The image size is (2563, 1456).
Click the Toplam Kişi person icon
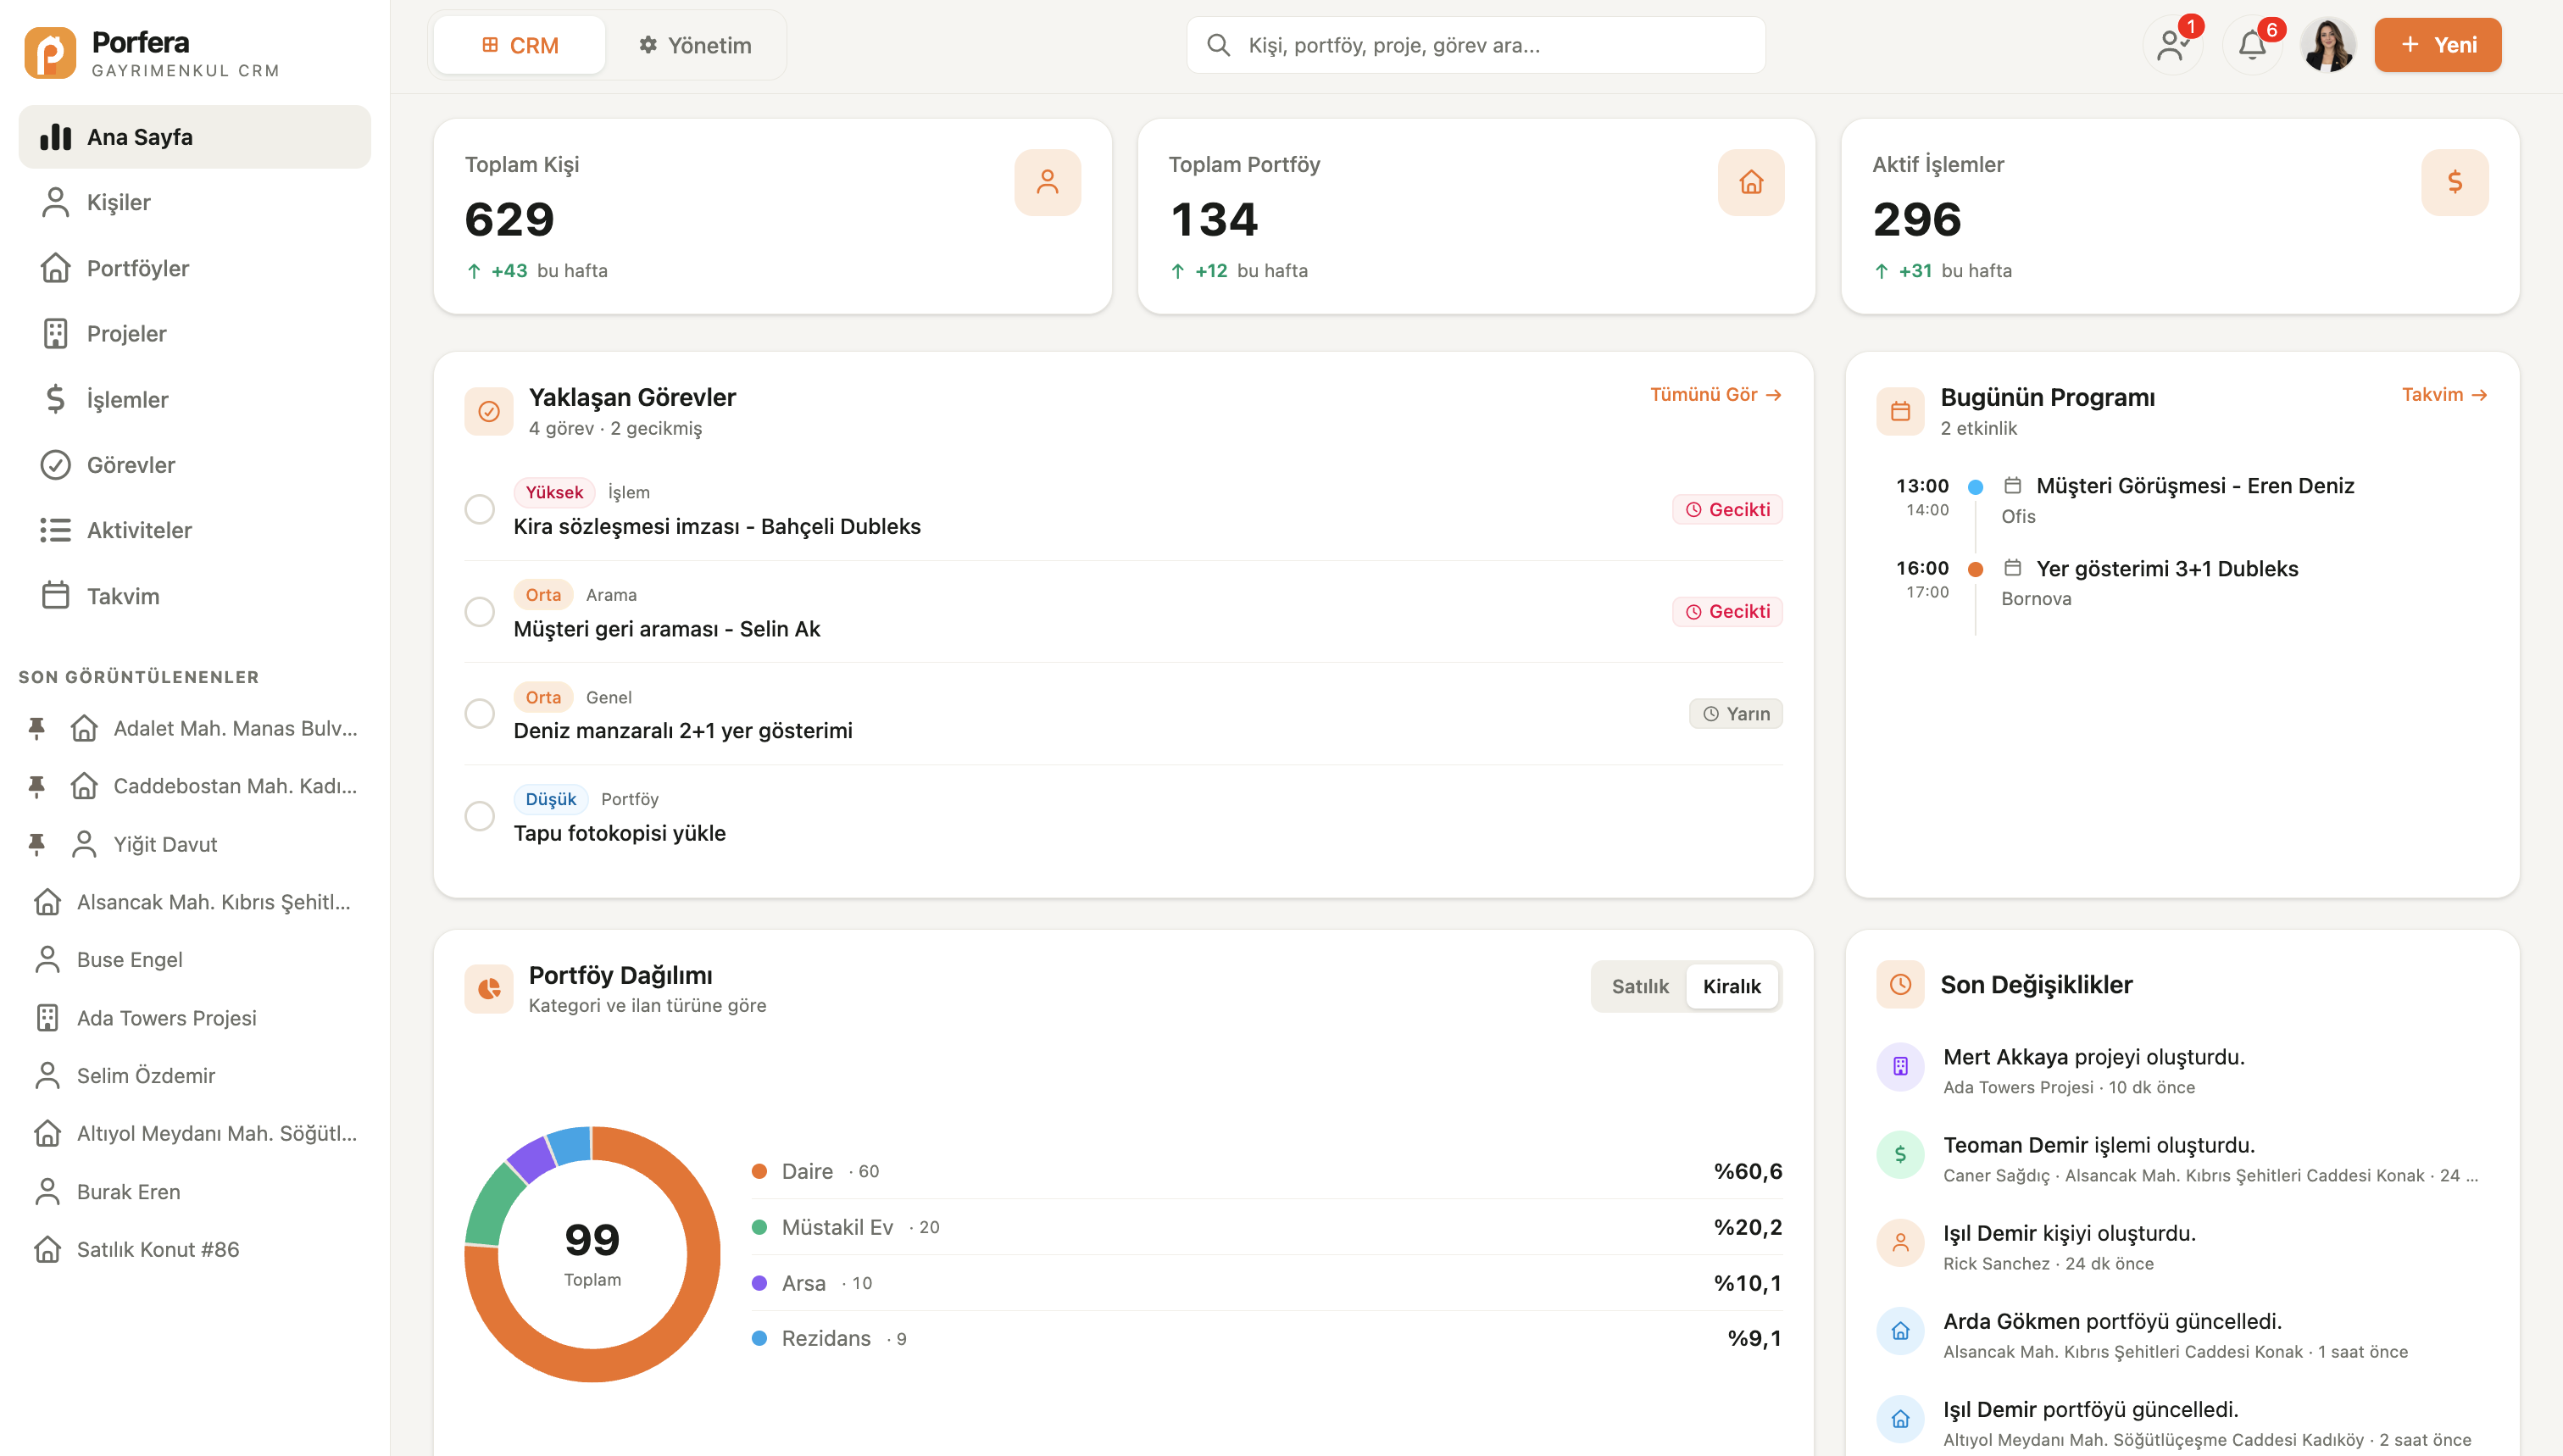click(1047, 182)
